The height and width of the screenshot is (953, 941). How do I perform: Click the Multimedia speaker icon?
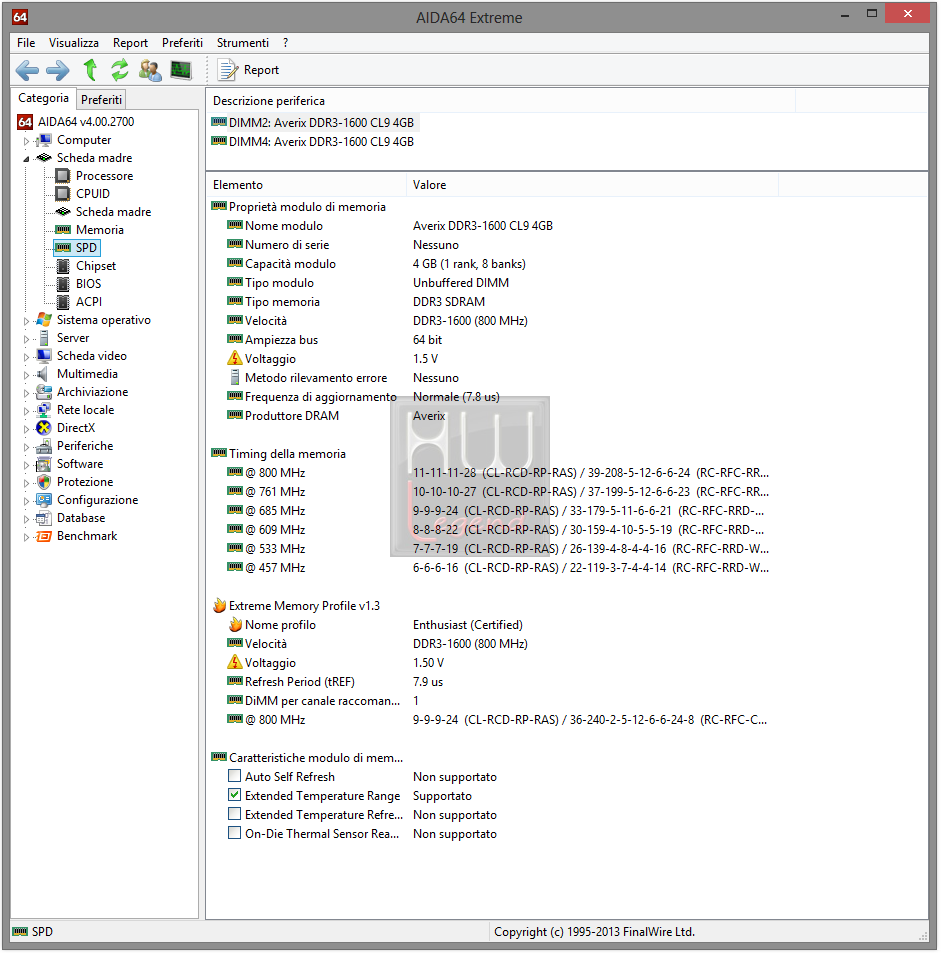43,374
